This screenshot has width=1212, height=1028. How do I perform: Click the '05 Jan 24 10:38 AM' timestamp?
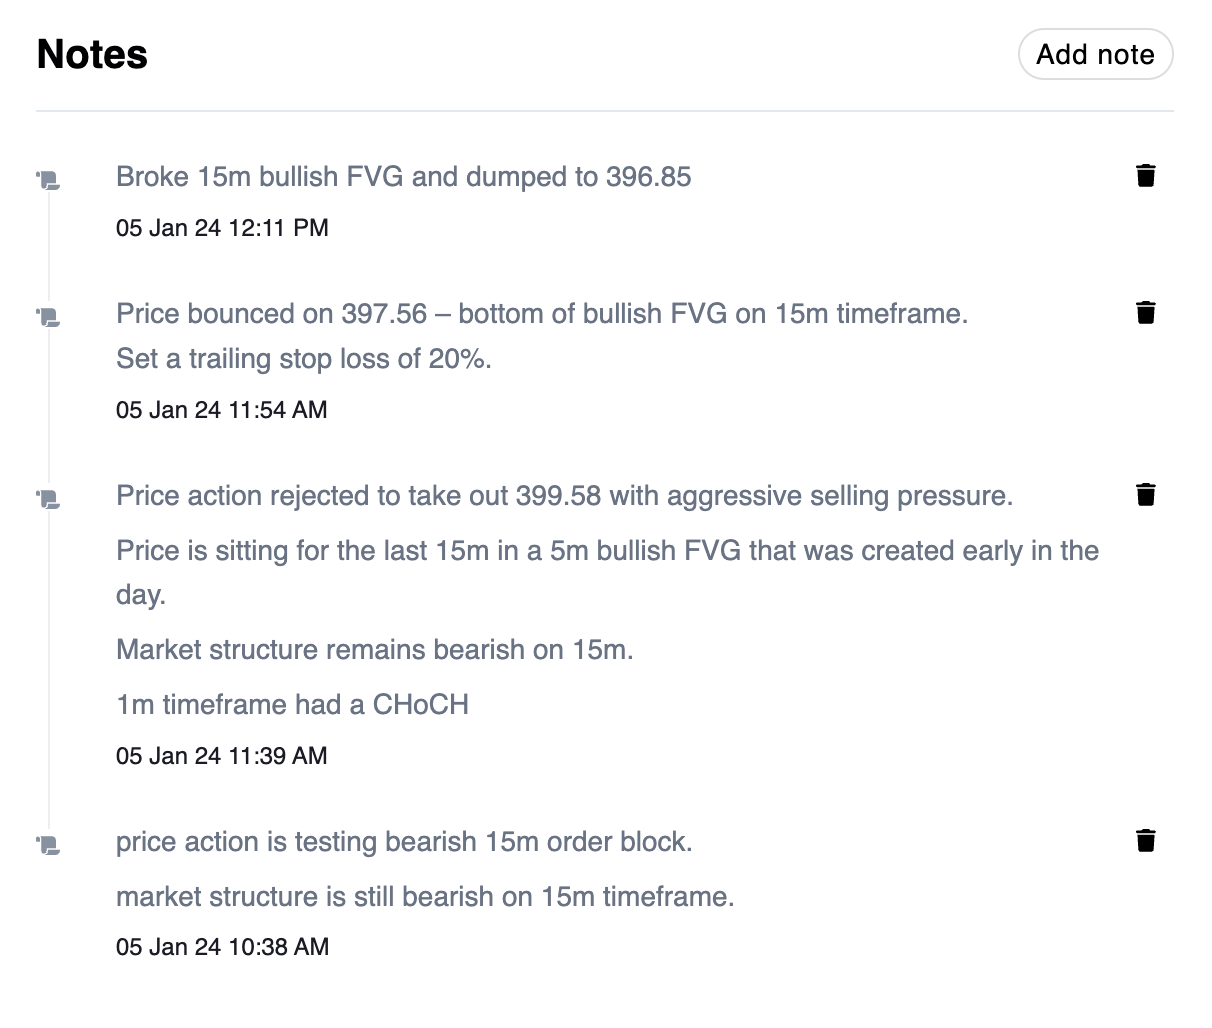coord(222,947)
